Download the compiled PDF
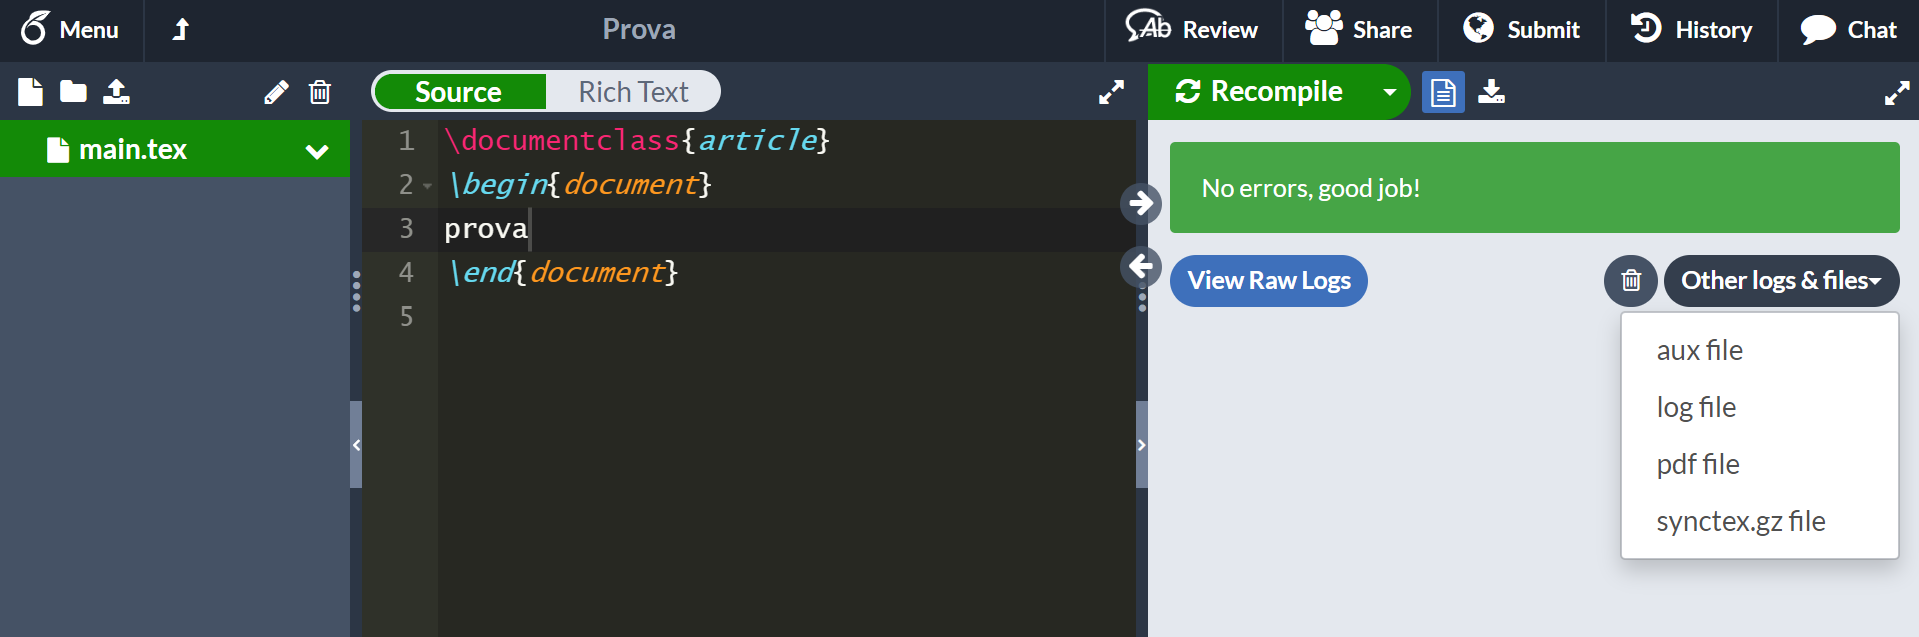The height and width of the screenshot is (637, 1919). point(1491,92)
